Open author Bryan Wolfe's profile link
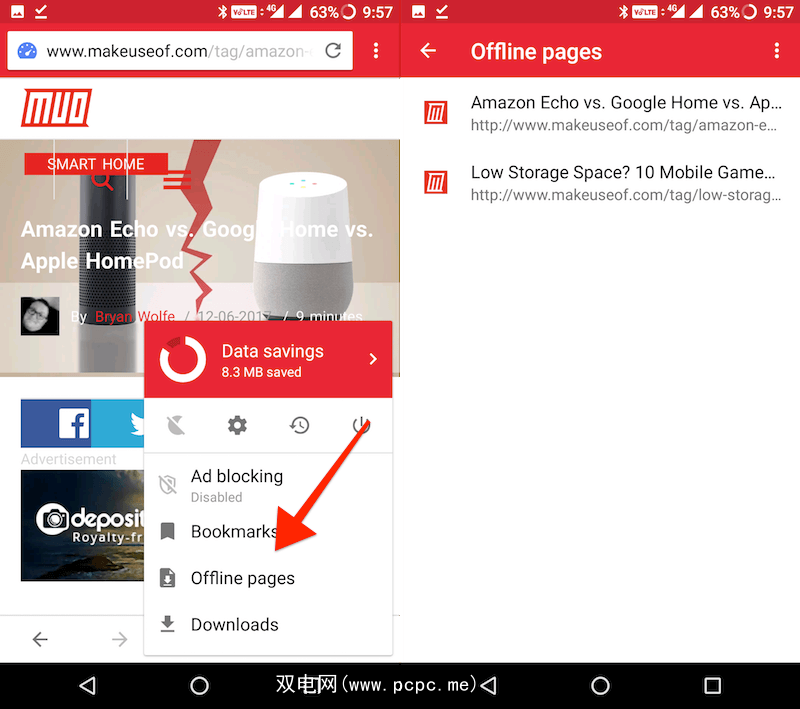This screenshot has width=800, height=709. 135,316
